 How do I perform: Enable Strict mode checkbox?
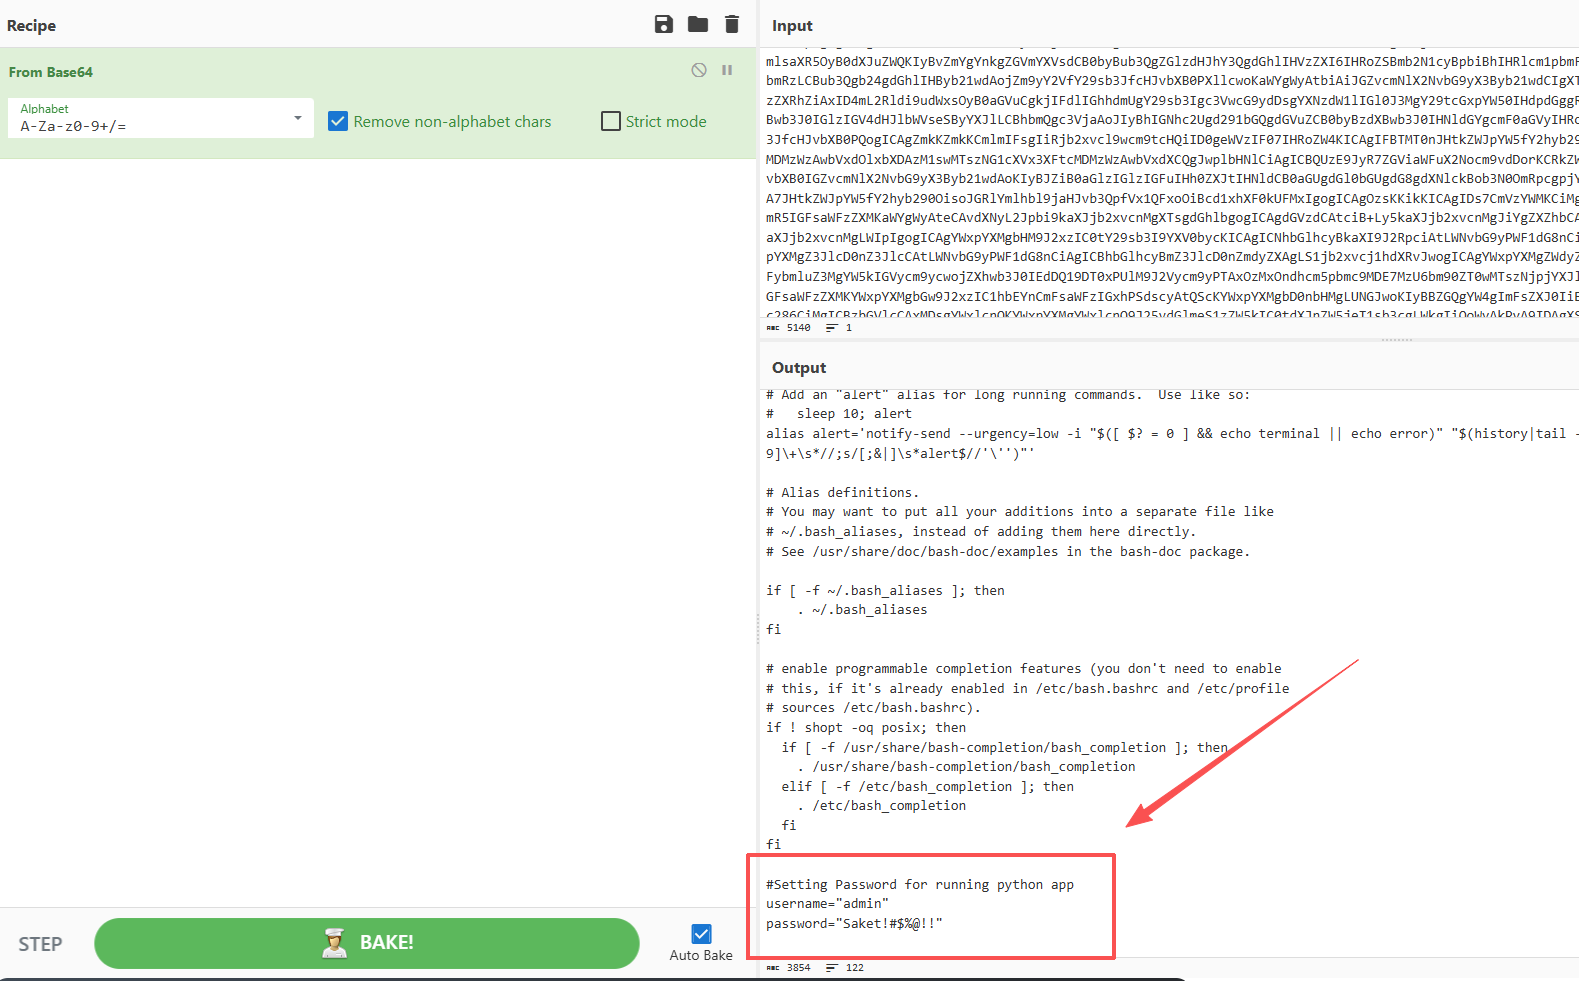[x=611, y=121]
